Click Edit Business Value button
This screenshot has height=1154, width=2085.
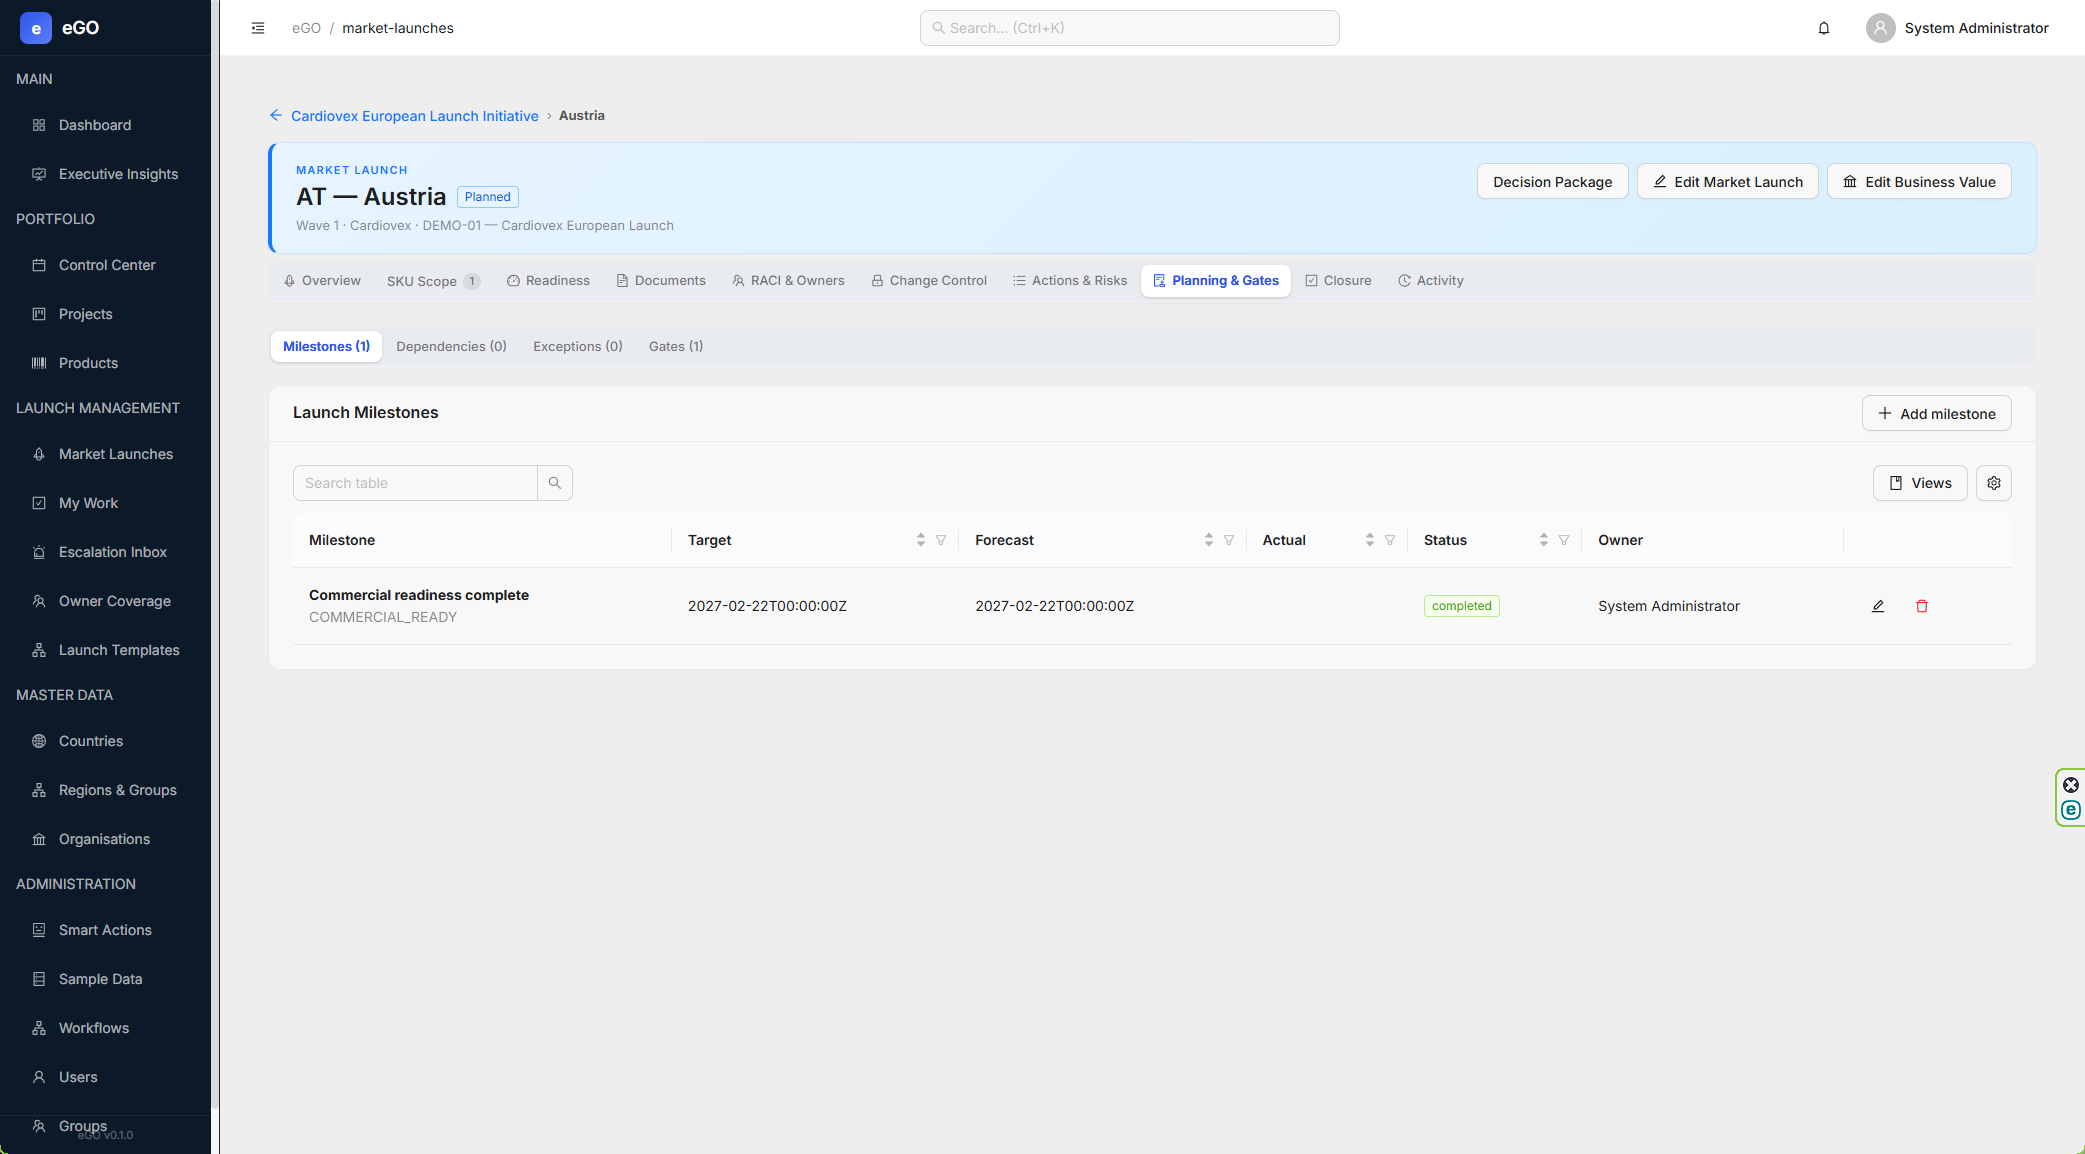tap(1920, 182)
